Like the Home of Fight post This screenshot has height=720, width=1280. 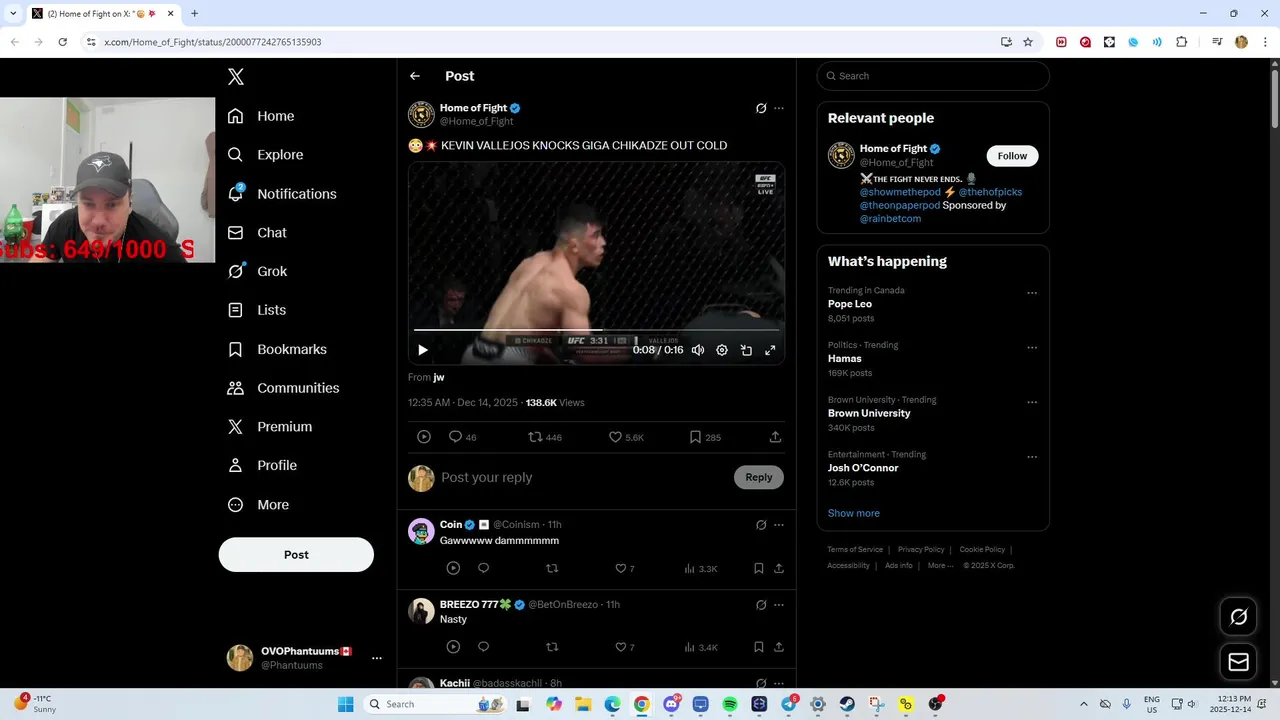pyautogui.click(x=626, y=437)
